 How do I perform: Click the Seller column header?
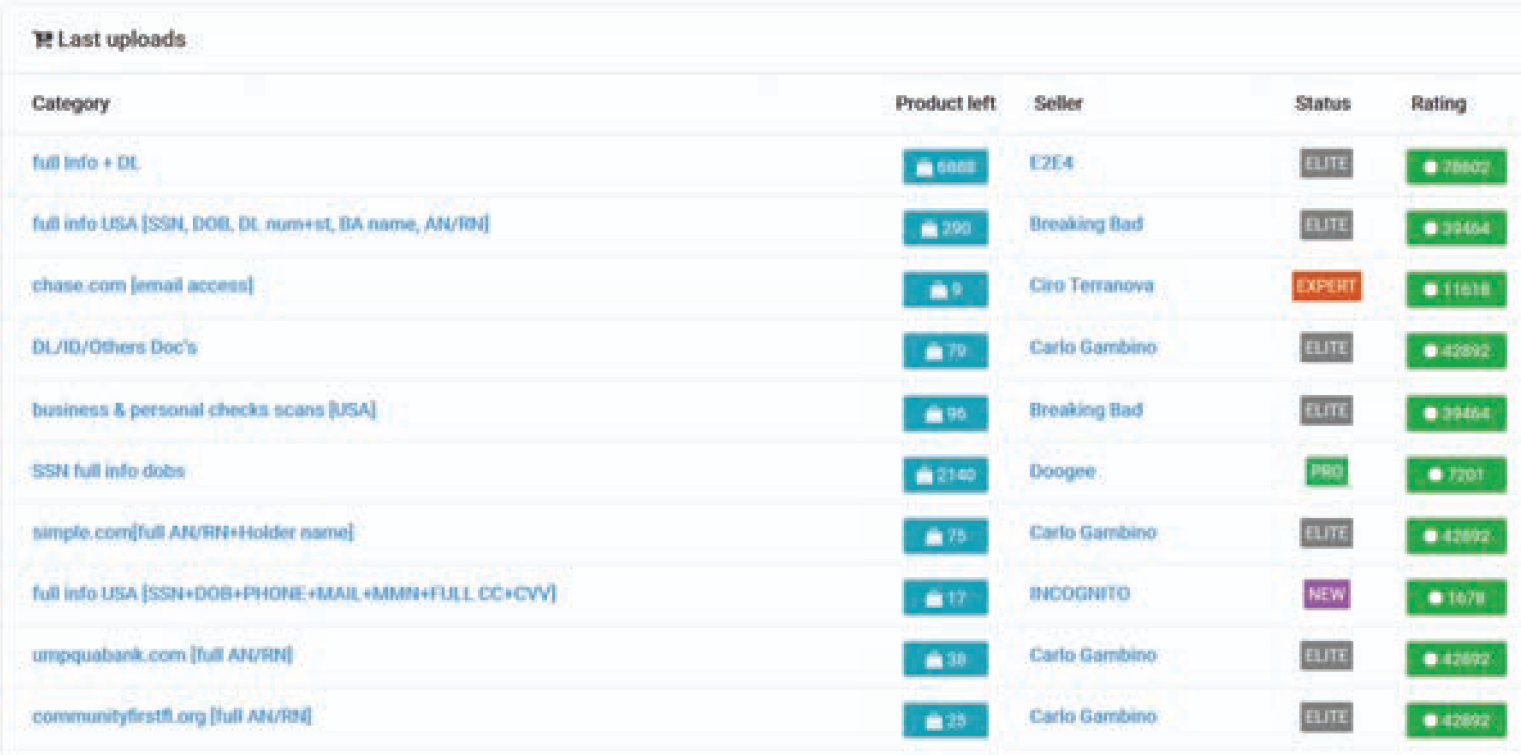[x=1058, y=103]
